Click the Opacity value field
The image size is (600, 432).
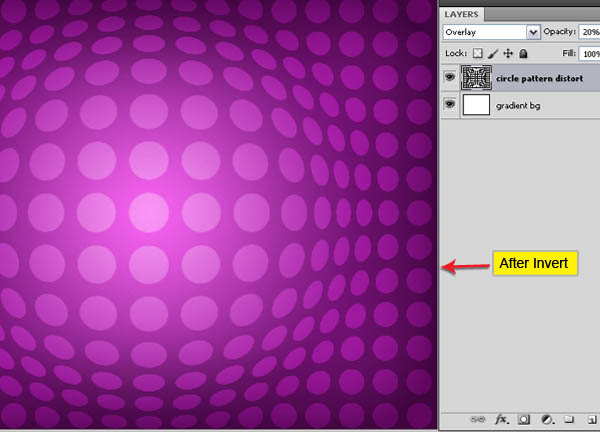click(x=591, y=32)
